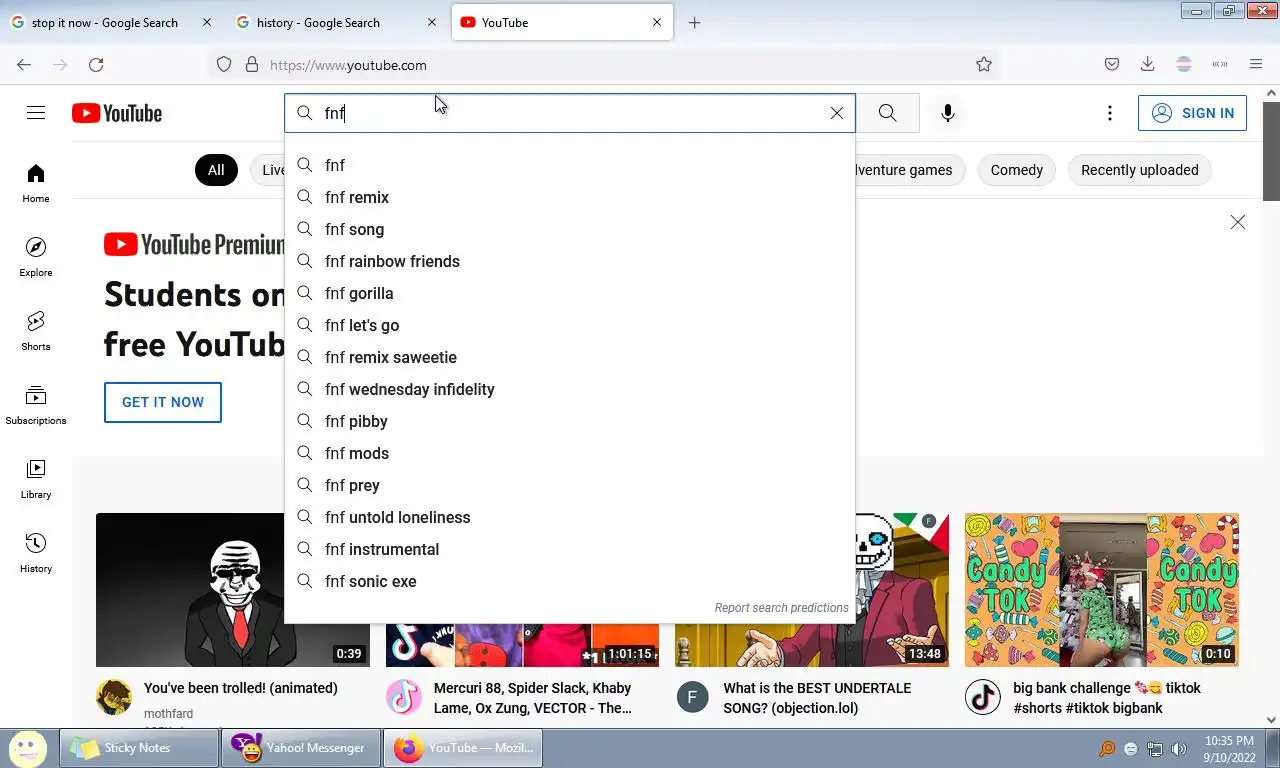
Task: Click the YouTube logo
Action: [117, 113]
